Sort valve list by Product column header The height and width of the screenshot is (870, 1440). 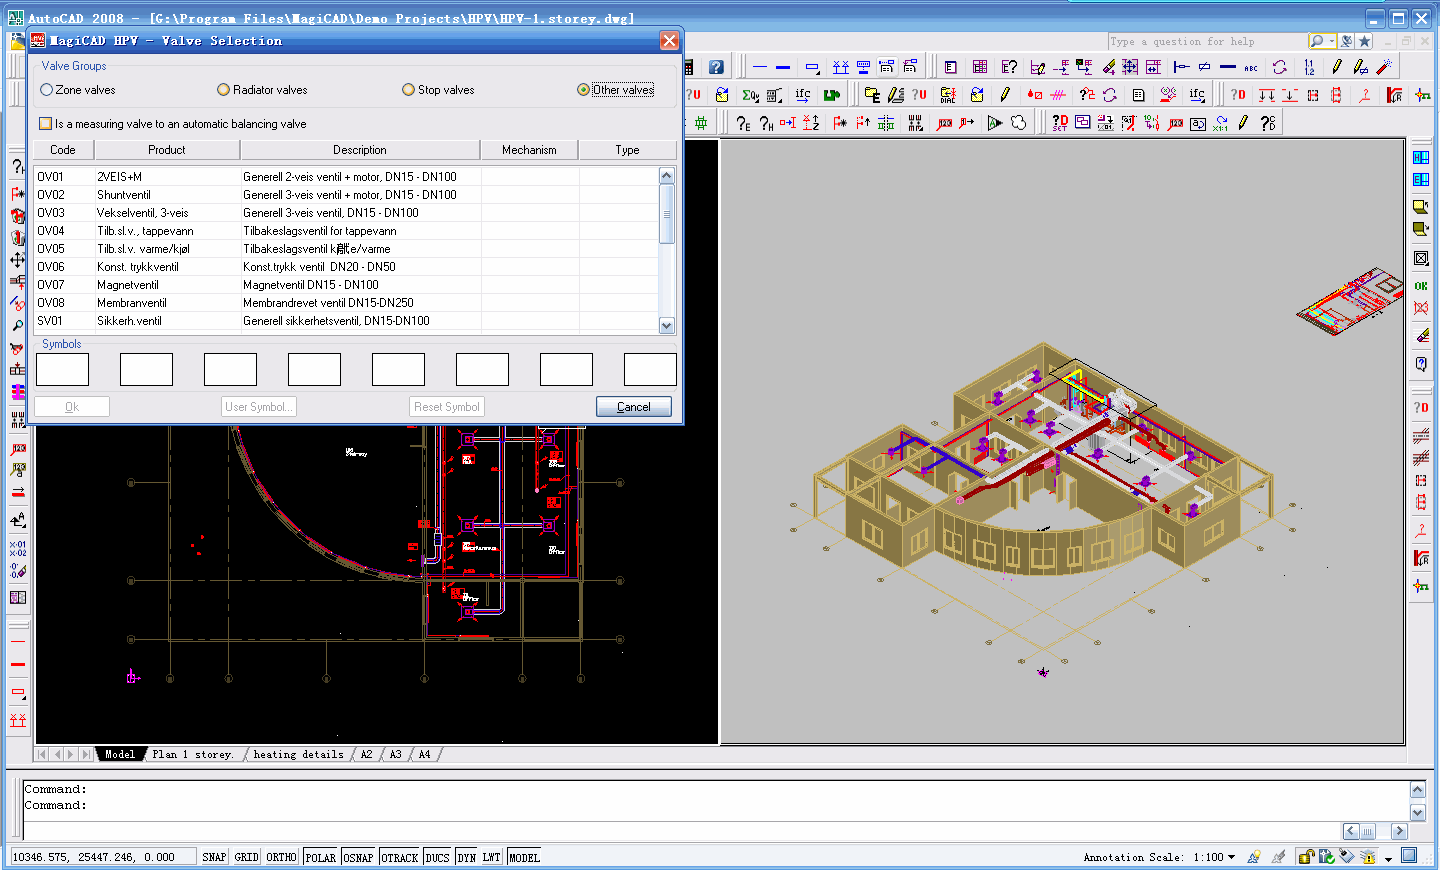tap(167, 150)
